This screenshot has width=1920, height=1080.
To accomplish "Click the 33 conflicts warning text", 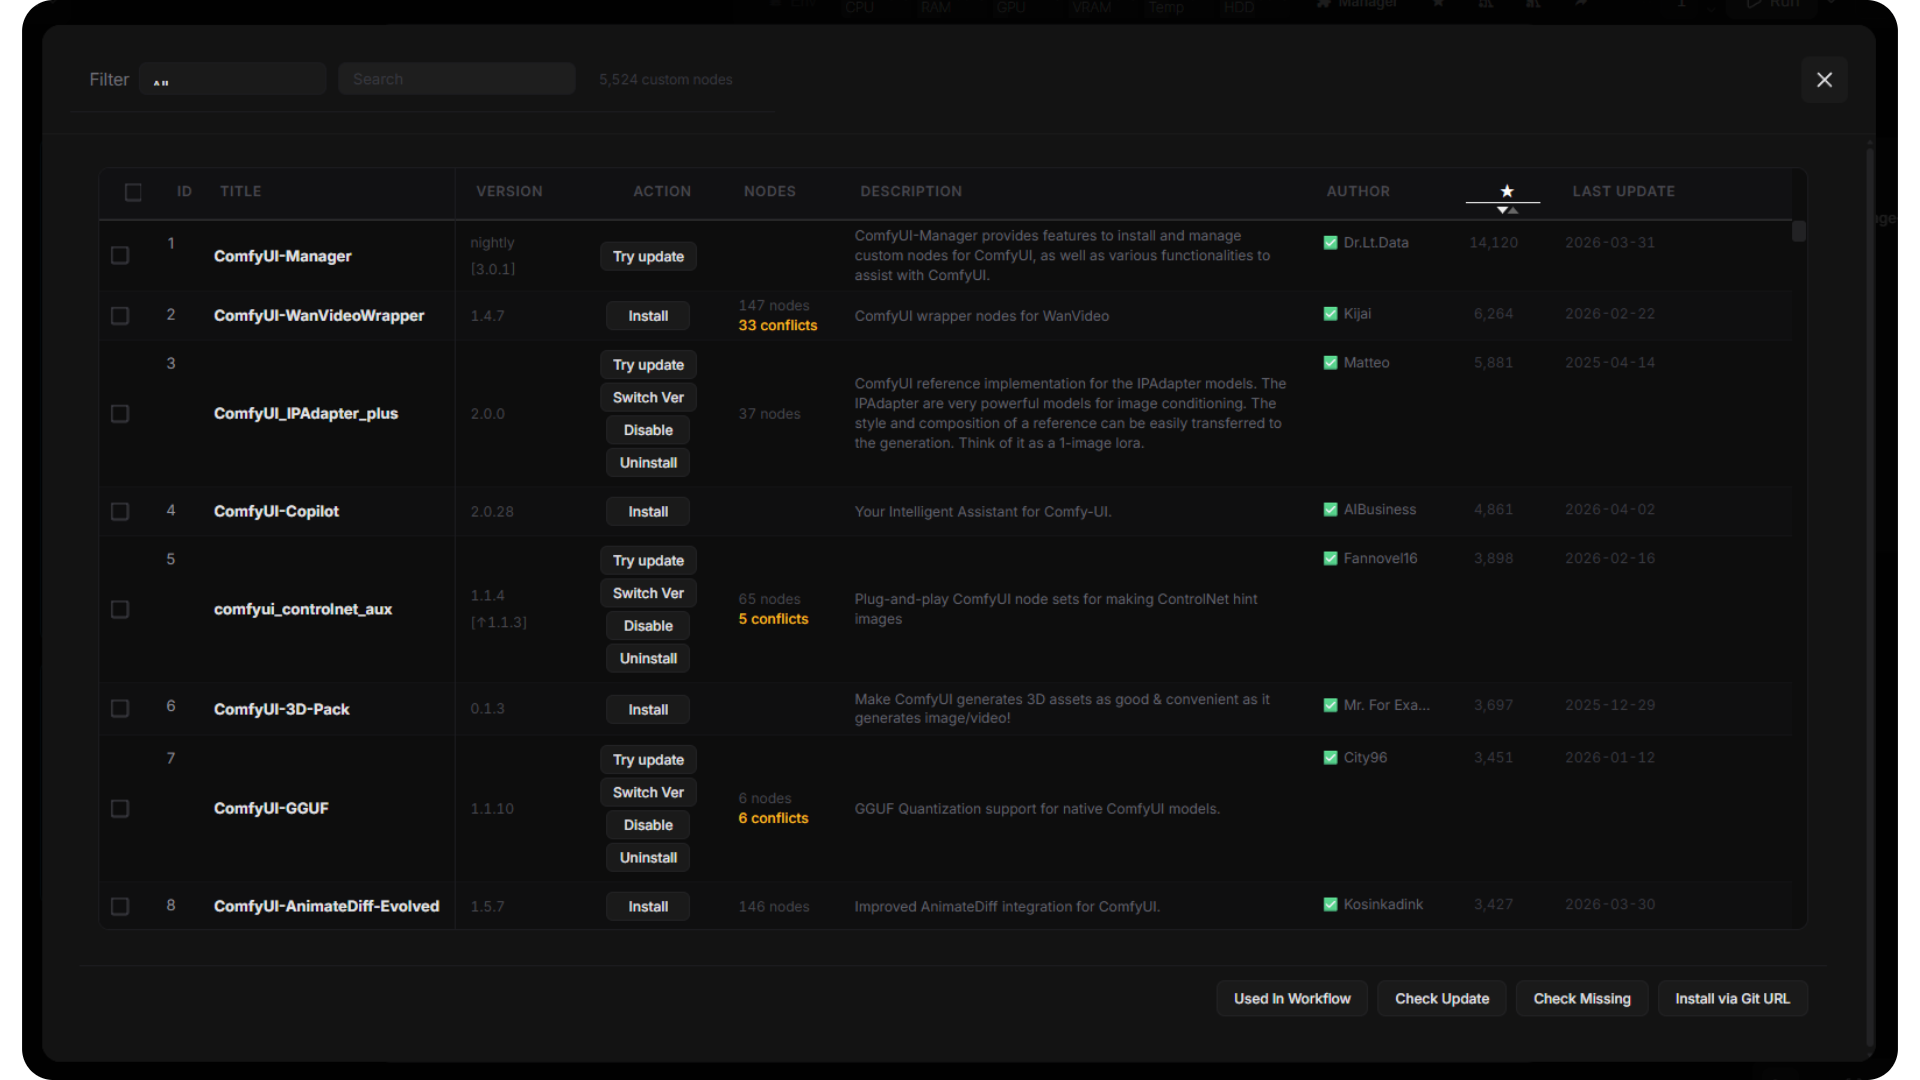I will tap(777, 326).
